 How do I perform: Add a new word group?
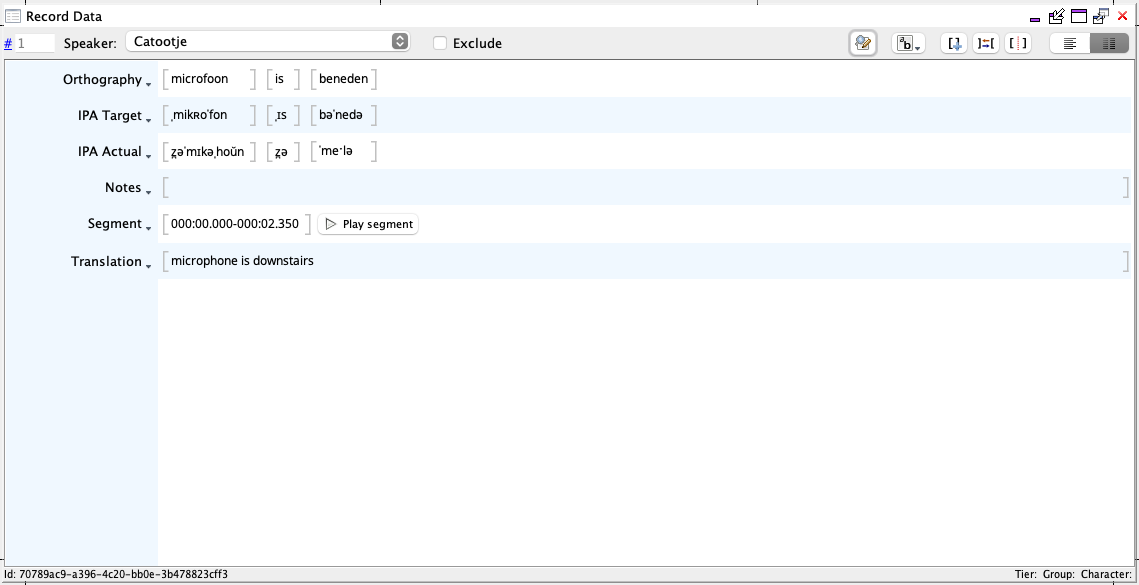tap(953, 43)
